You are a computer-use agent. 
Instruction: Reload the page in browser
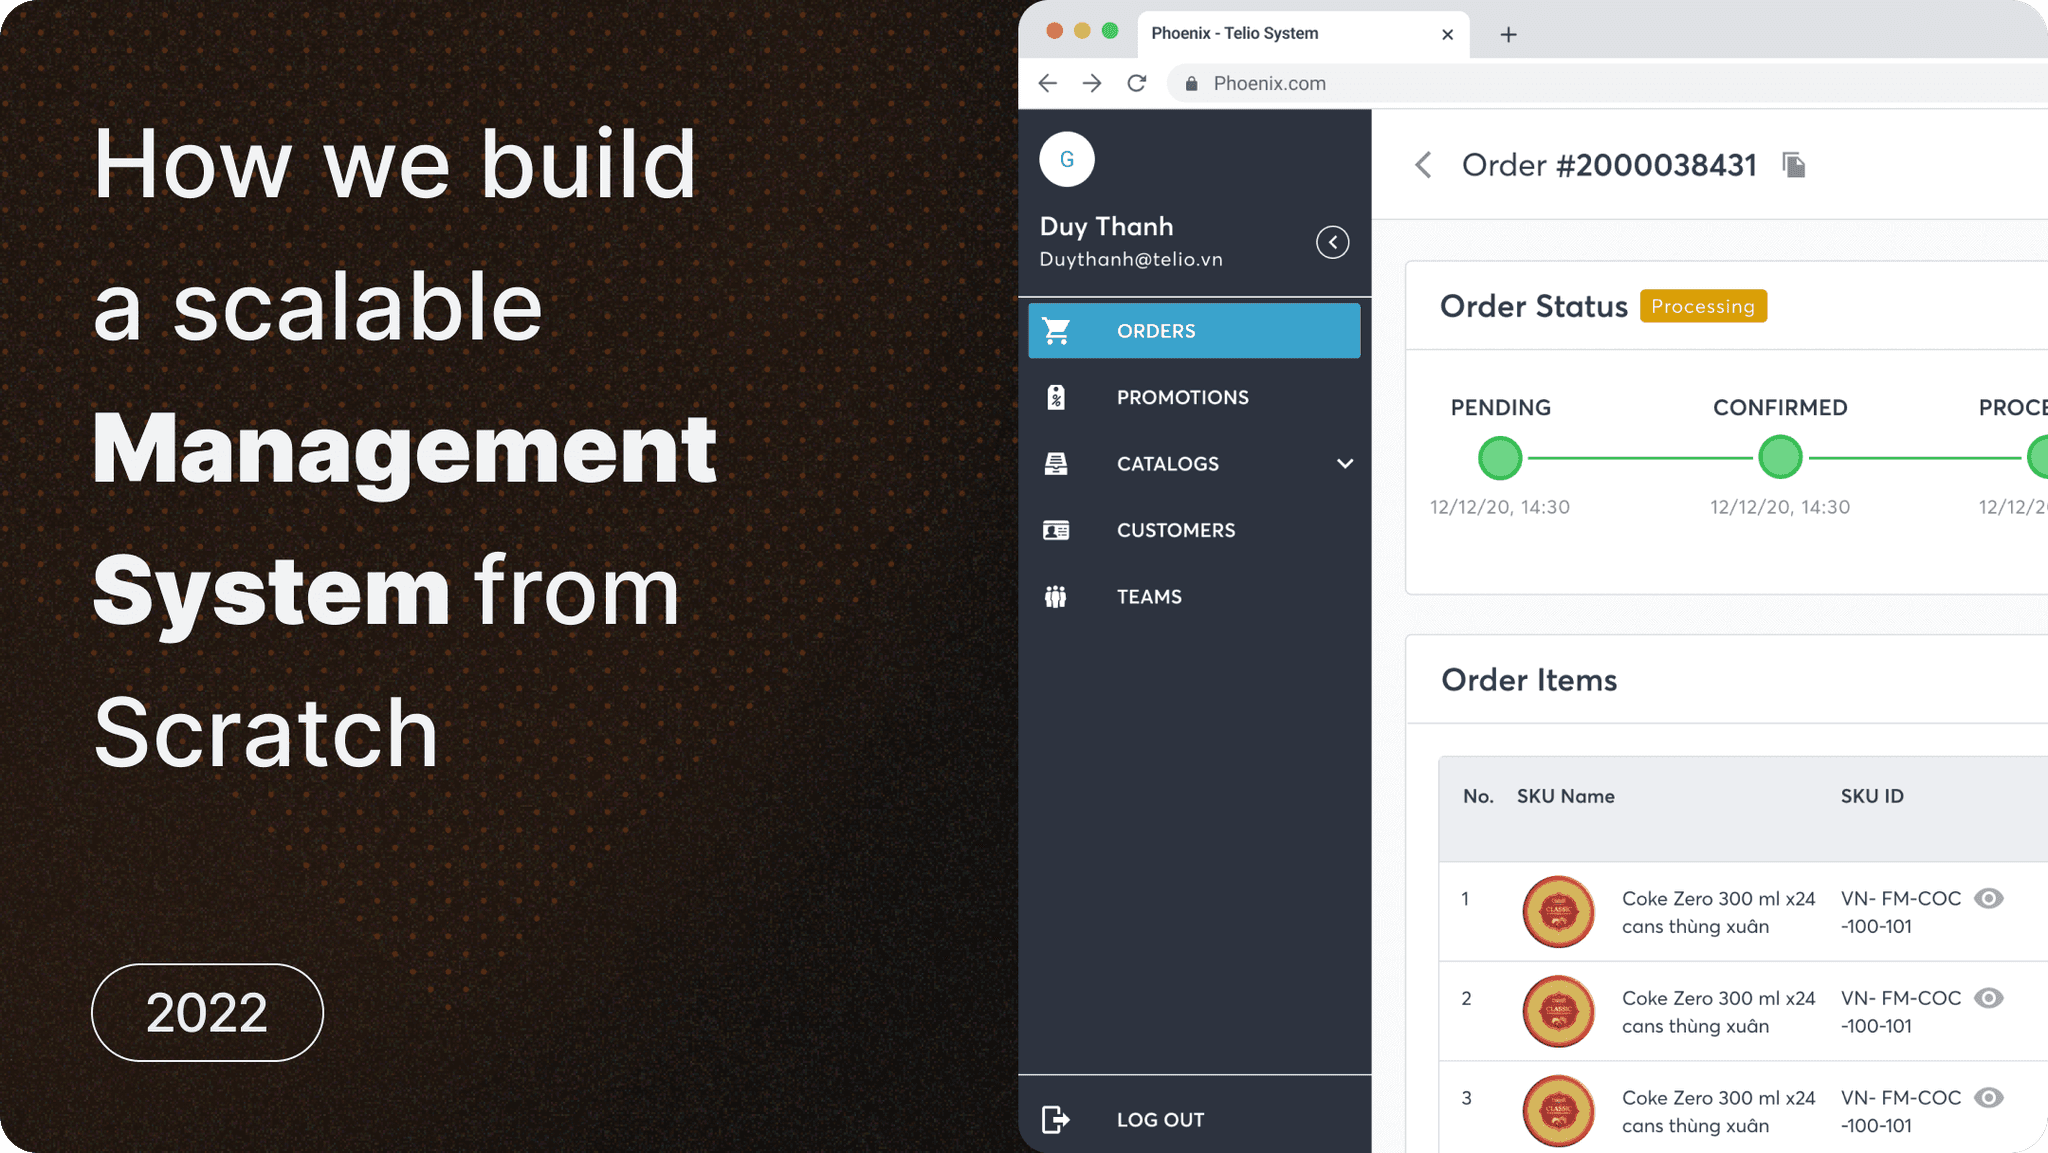1137,83
